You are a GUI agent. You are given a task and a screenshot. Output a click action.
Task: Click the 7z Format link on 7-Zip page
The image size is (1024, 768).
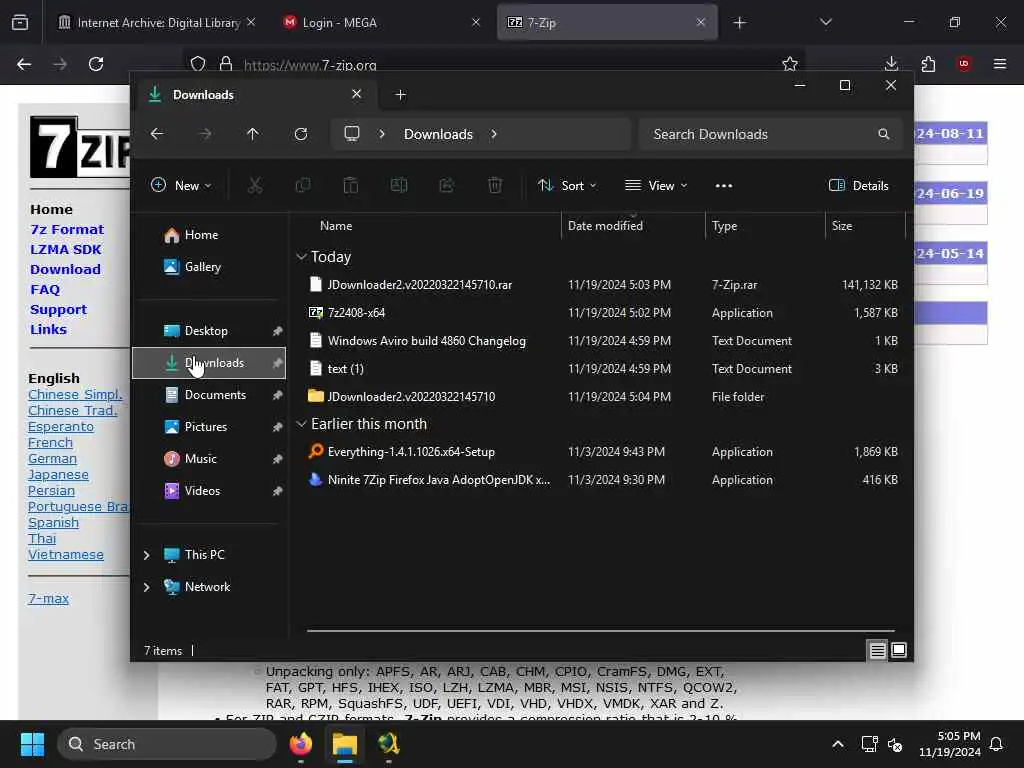tap(67, 229)
